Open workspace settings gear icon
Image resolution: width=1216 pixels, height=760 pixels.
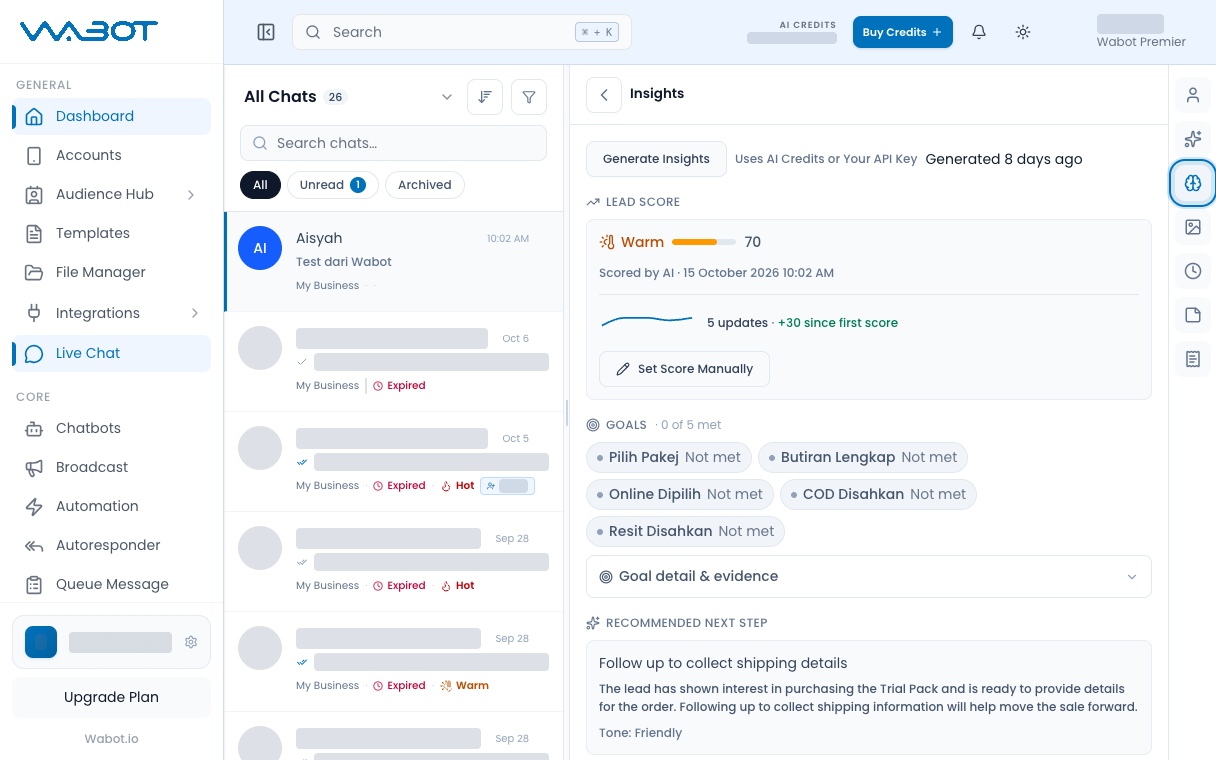[x=191, y=642]
